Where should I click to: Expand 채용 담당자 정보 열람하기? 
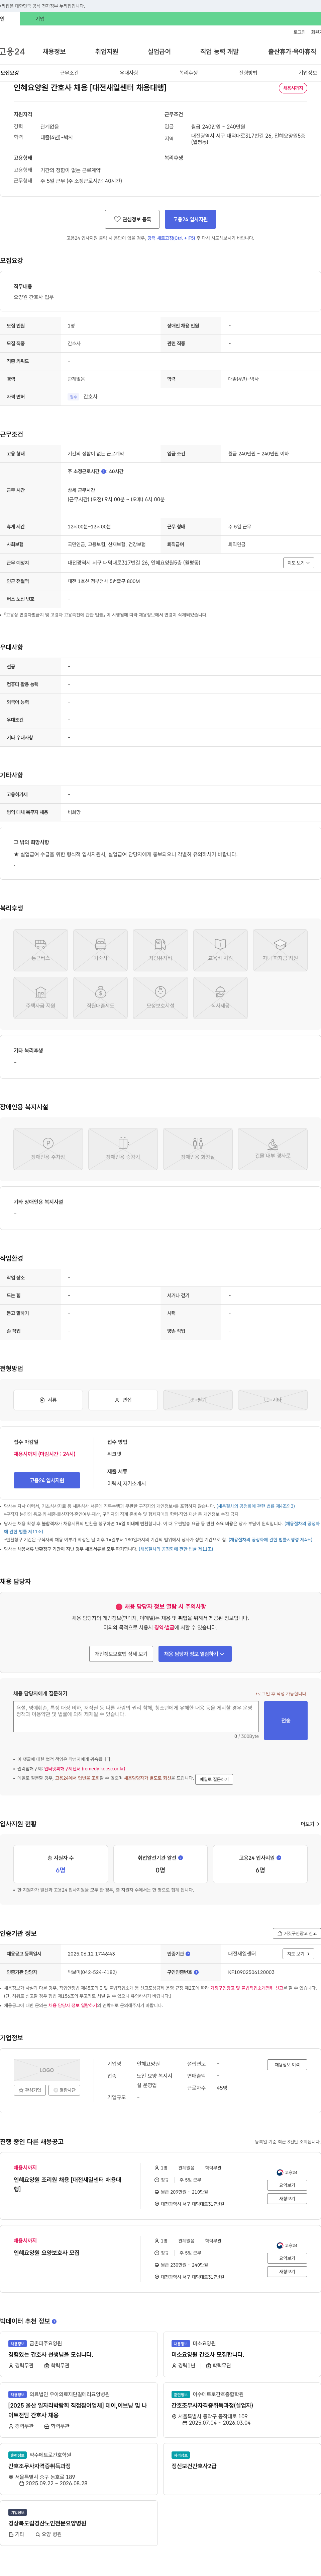click(x=195, y=1654)
